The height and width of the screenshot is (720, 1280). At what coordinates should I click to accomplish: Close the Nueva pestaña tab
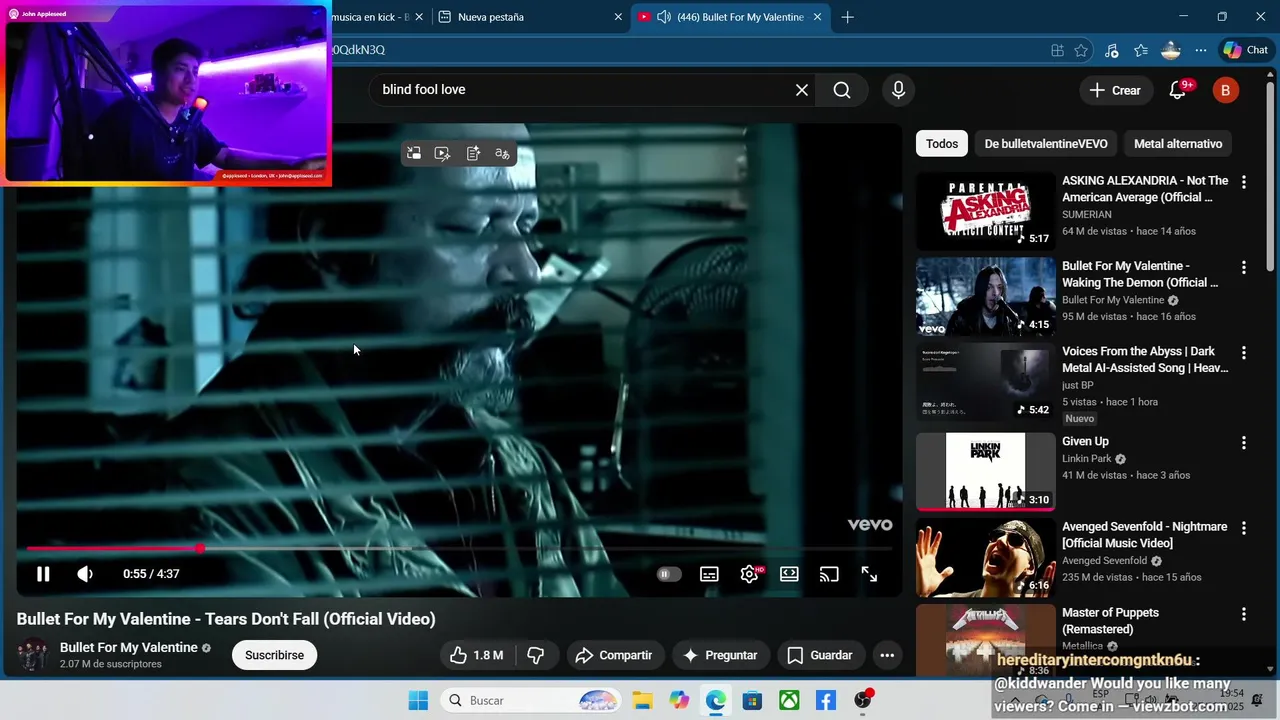pyautogui.click(x=618, y=17)
